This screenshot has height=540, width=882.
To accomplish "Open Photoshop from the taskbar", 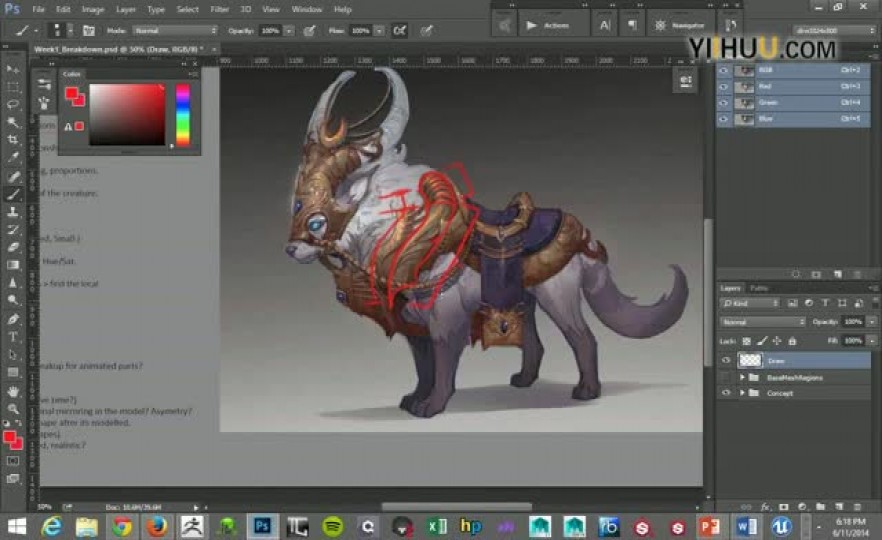I will (x=262, y=526).
